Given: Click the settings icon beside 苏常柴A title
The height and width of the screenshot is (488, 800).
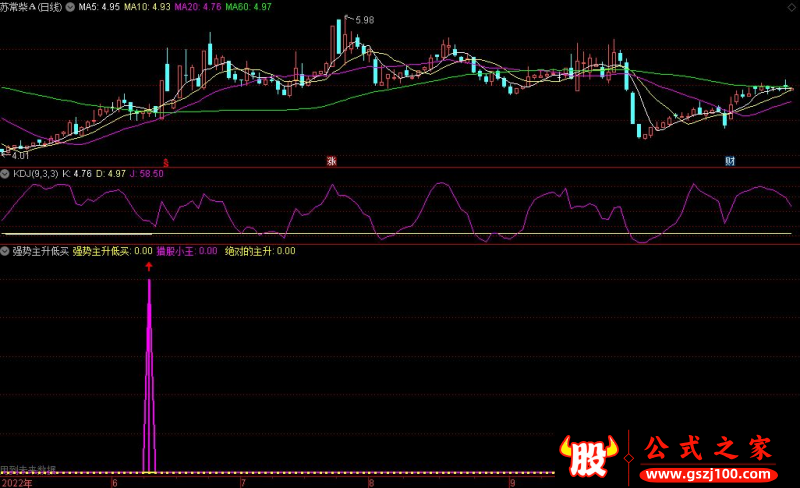Looking at the screenshot, I should point(70,6).
